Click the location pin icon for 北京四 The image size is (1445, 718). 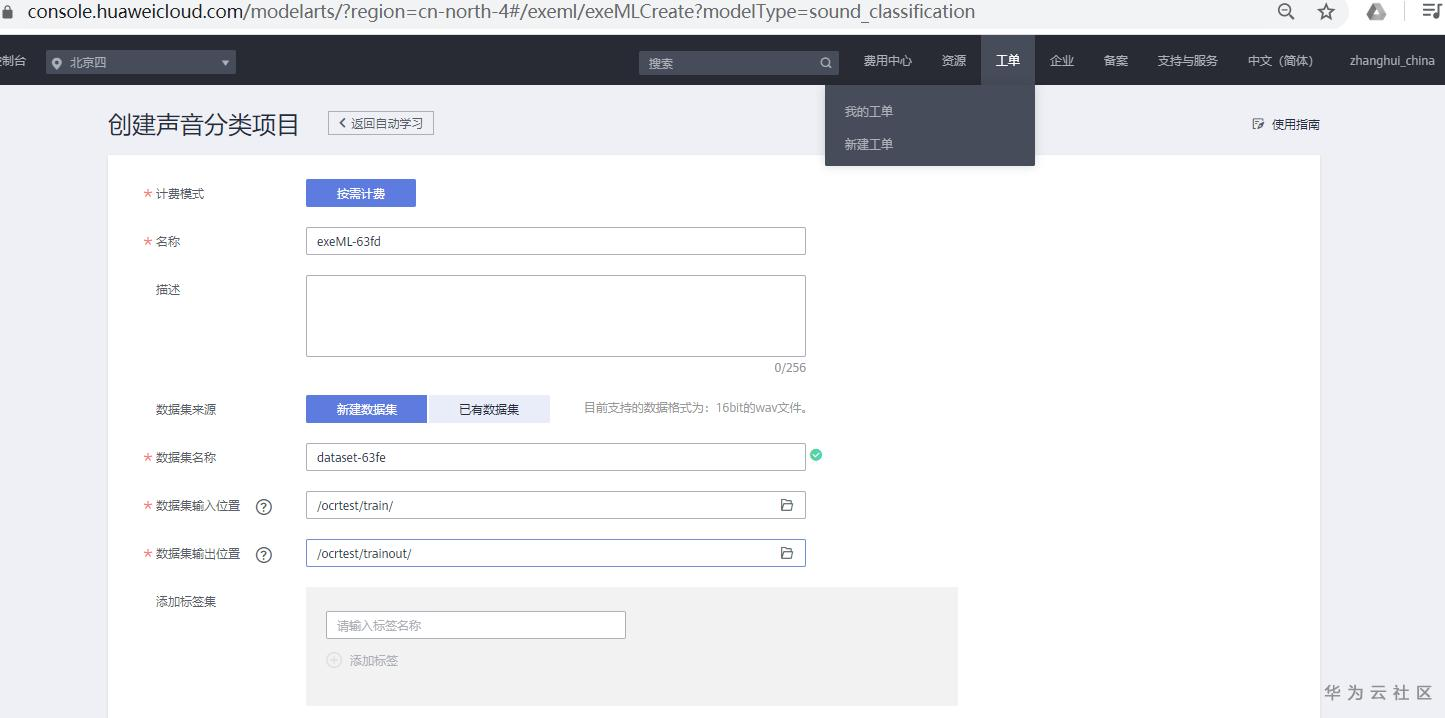(x=57, y=63)
